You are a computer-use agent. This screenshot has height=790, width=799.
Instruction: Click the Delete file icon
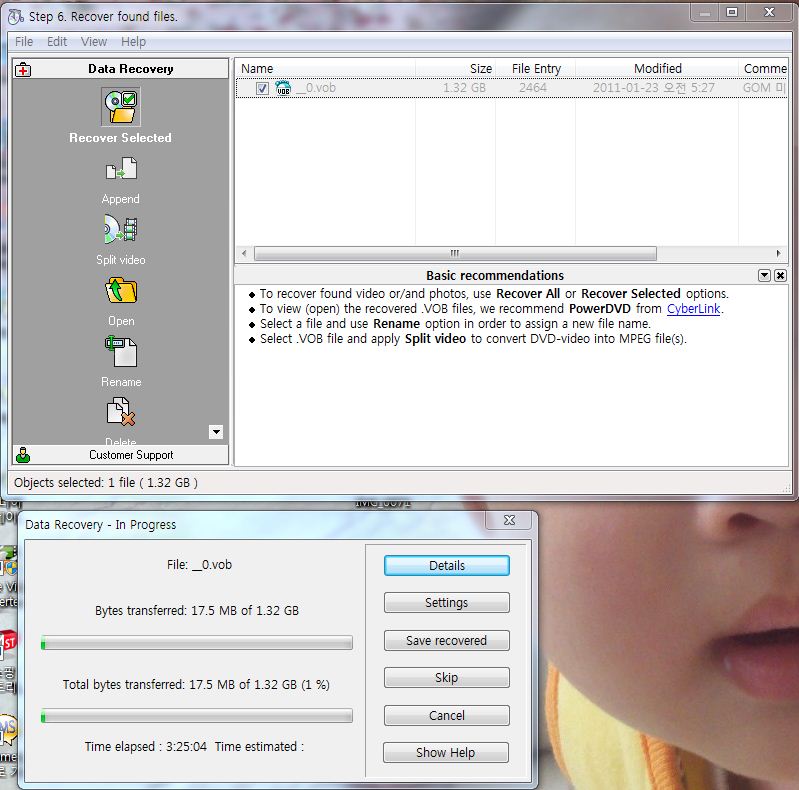click(x=121, y=412)
